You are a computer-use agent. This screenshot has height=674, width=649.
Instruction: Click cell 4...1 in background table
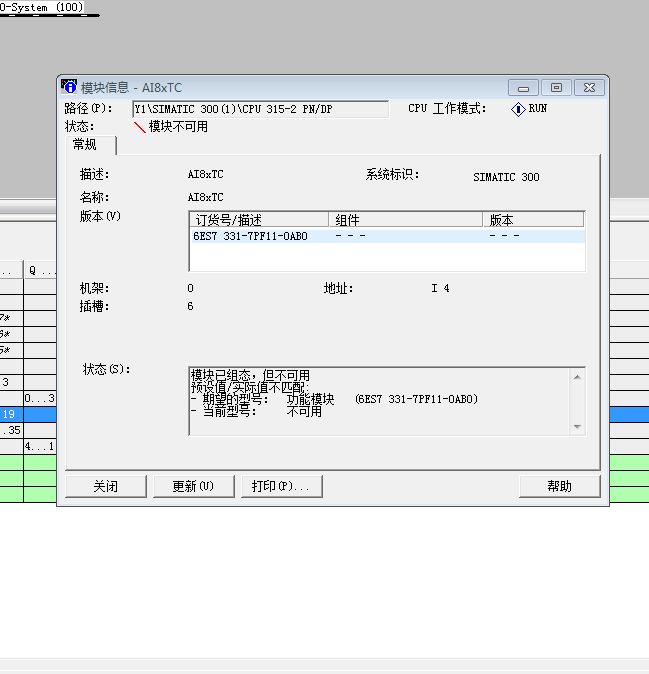pyautogui.click(x=40, y=446)
